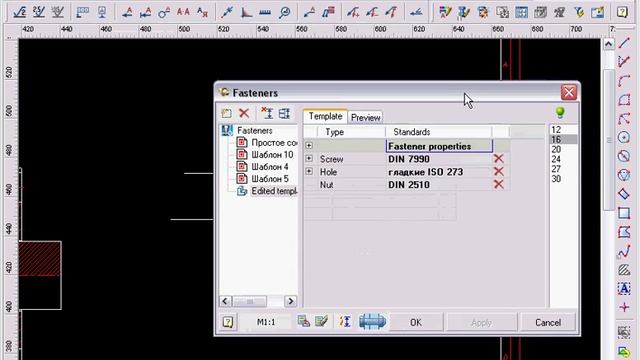Select the rectangle tool in right toolbar
640x360 pixels.
(x=624, y=213)
